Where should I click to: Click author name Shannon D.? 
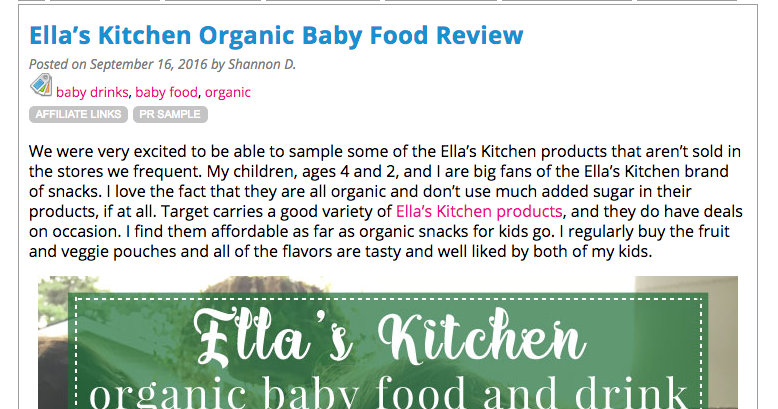tap(261, 65)
